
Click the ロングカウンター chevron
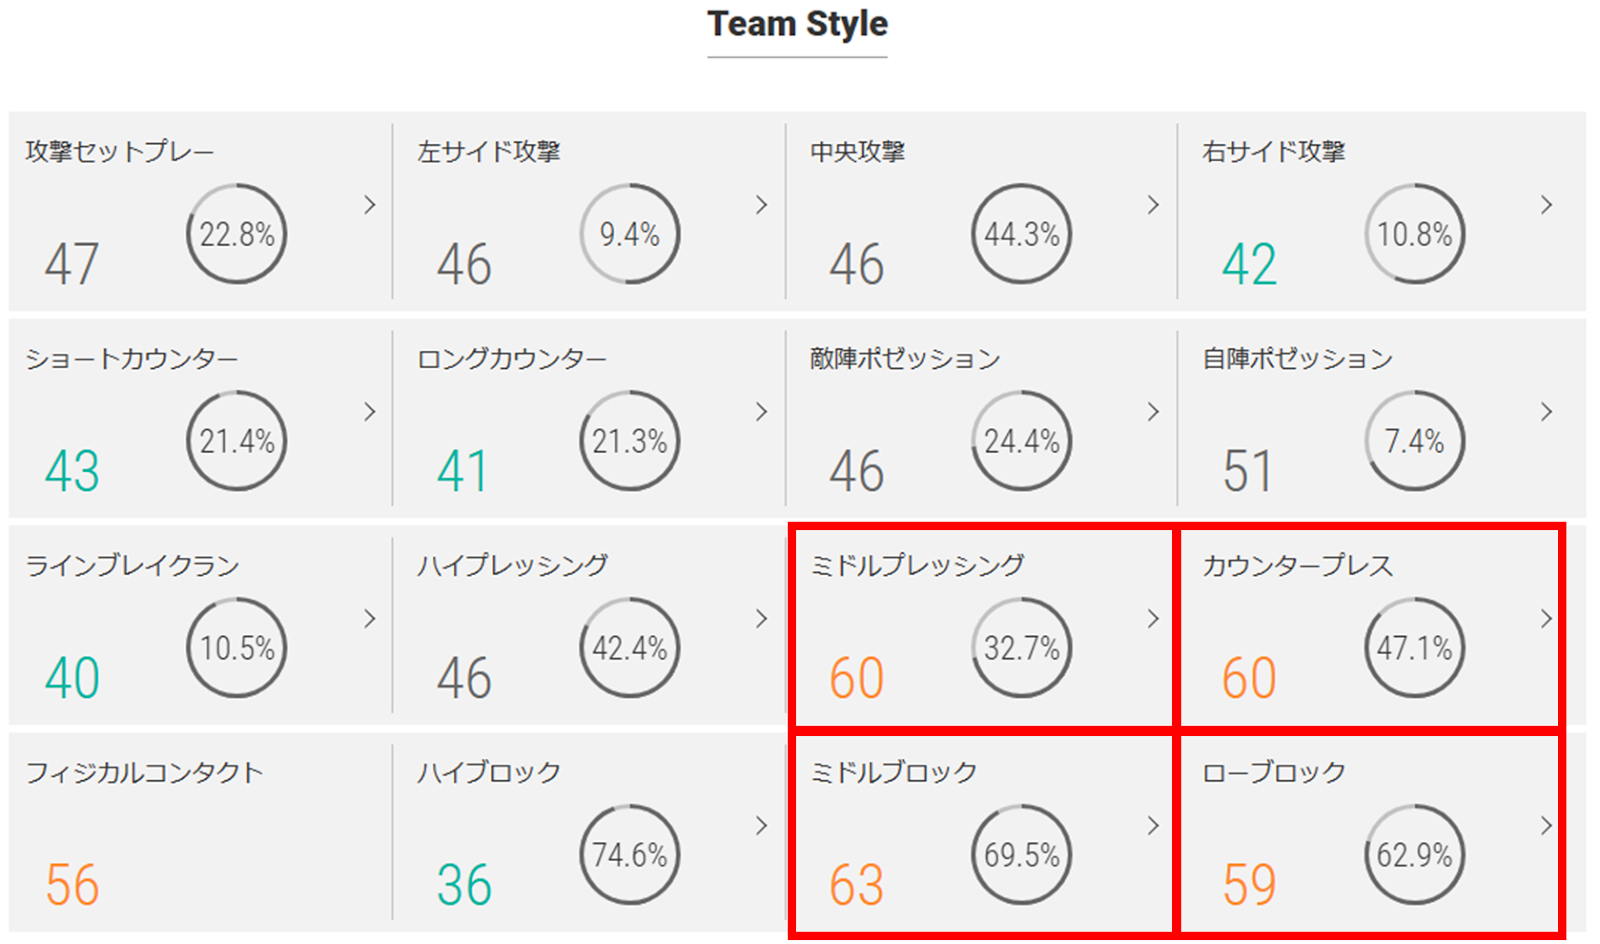tap(762, 412)
